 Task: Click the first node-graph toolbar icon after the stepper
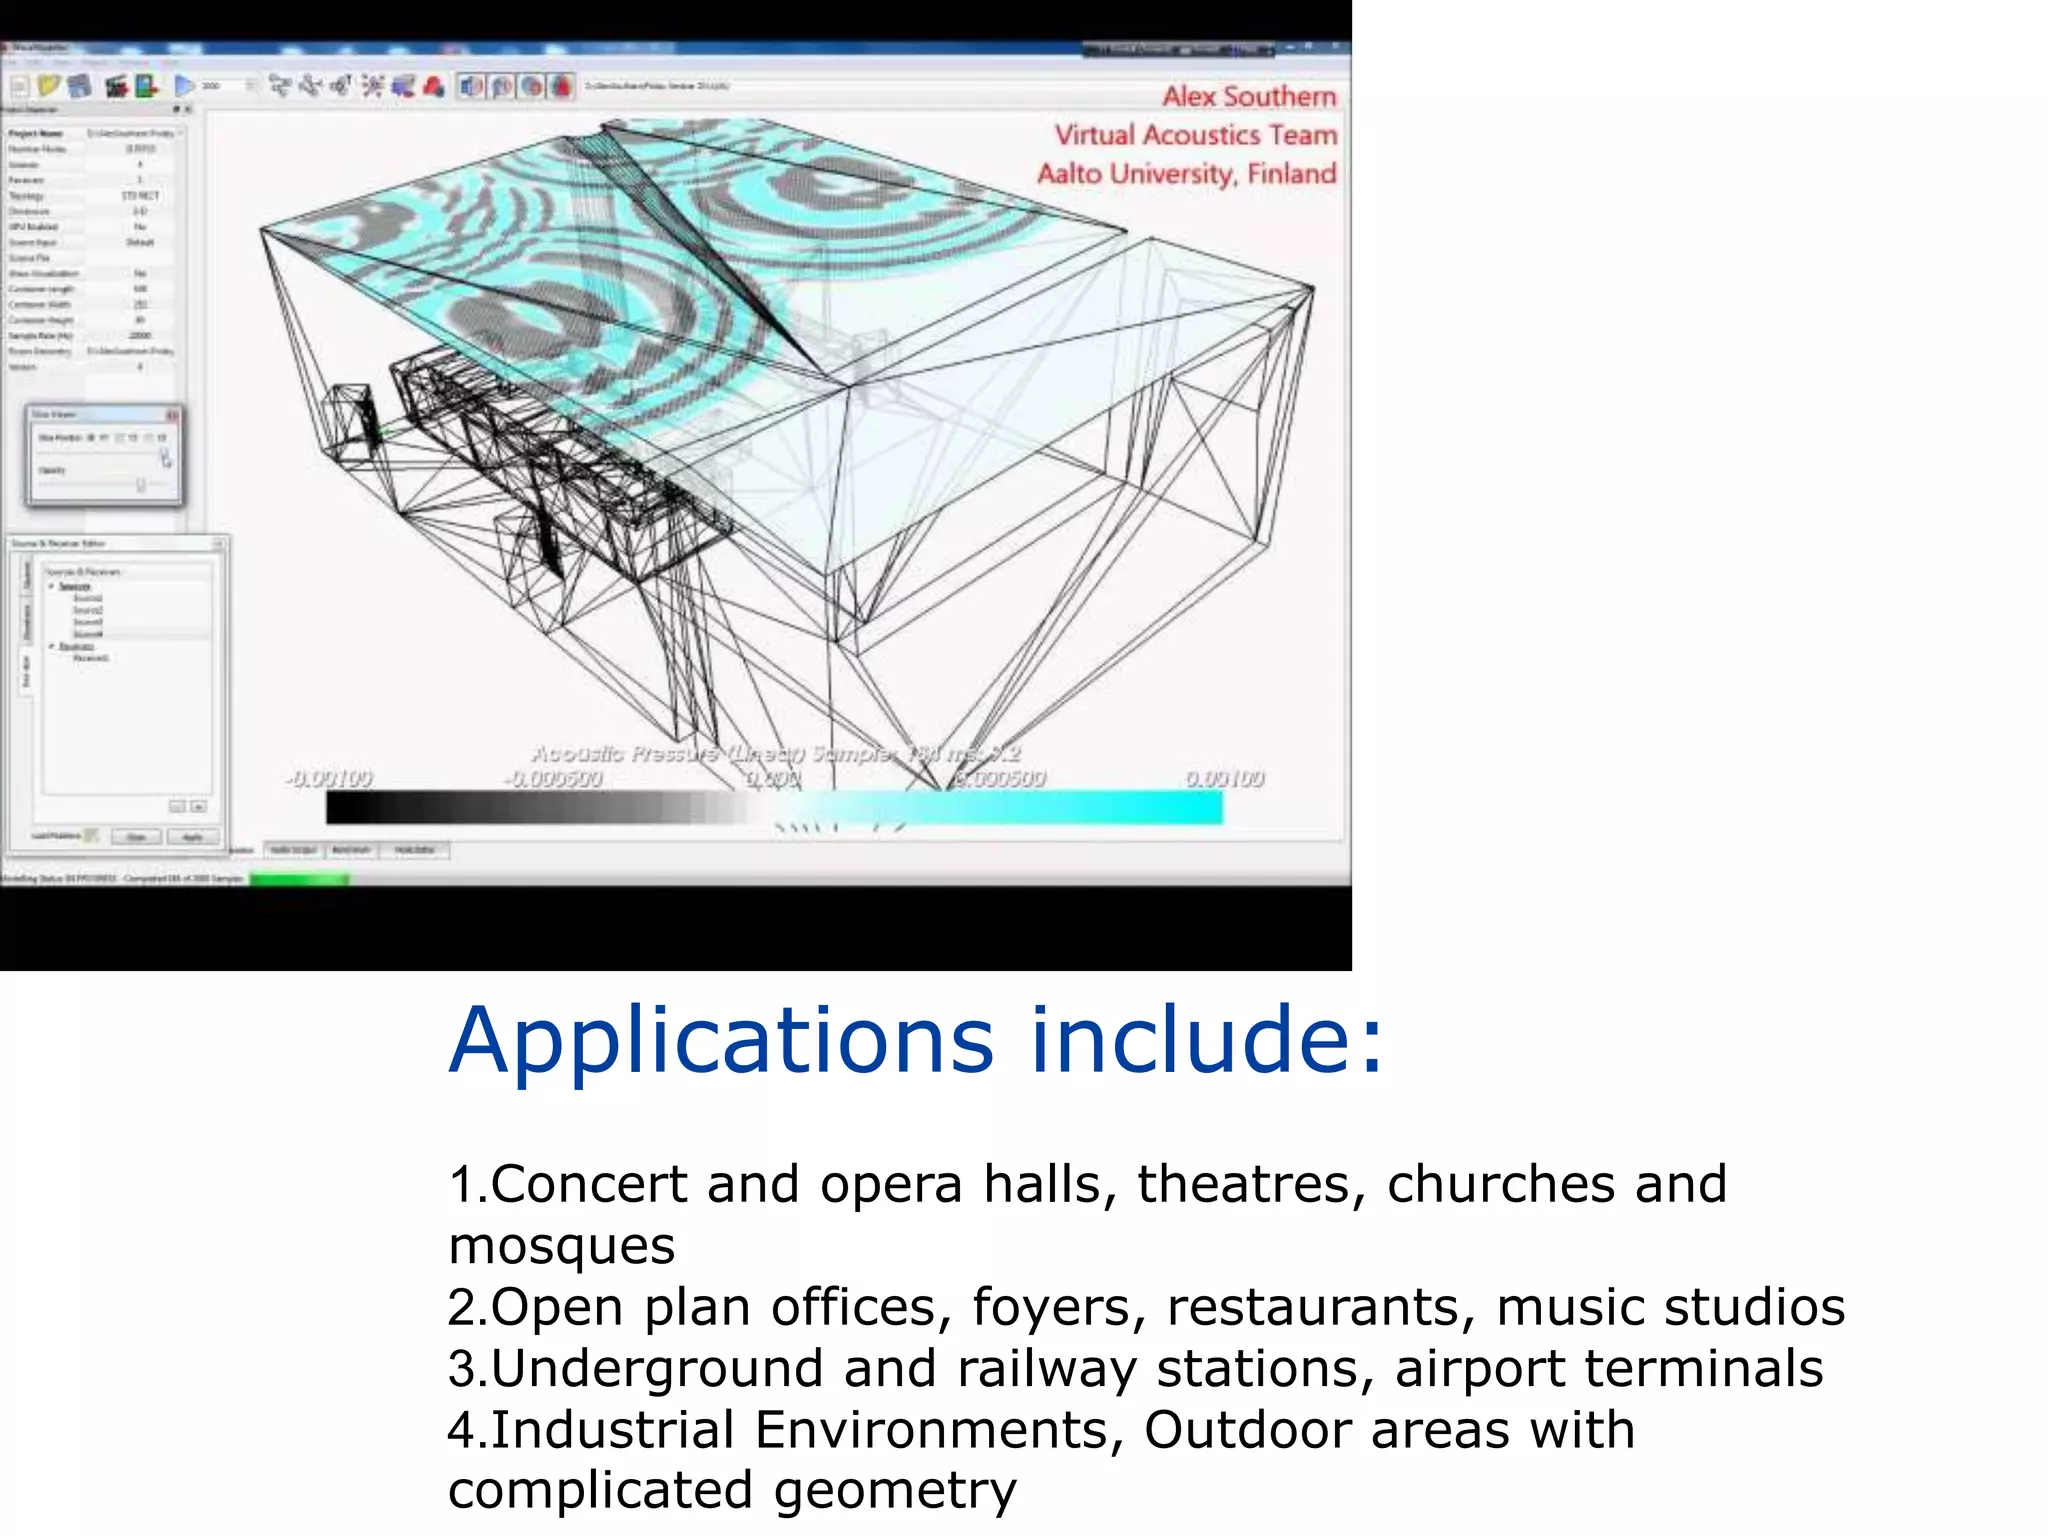[279, 87]
